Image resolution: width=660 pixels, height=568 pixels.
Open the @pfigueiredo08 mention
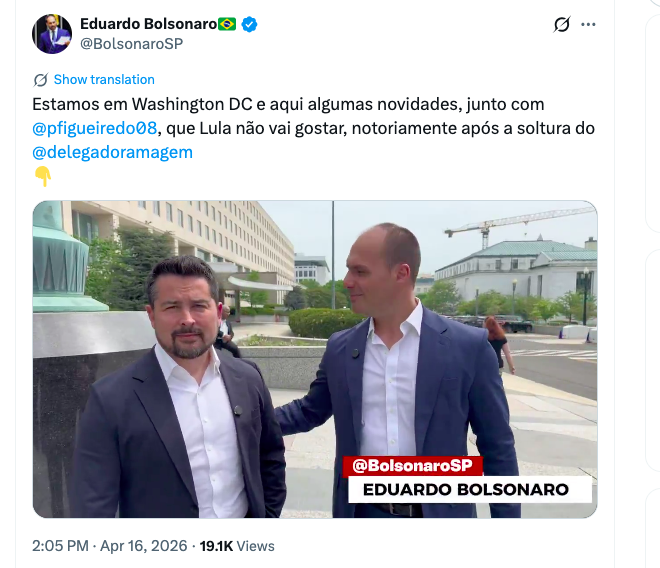pyautogui.click(x=95, y=128)
